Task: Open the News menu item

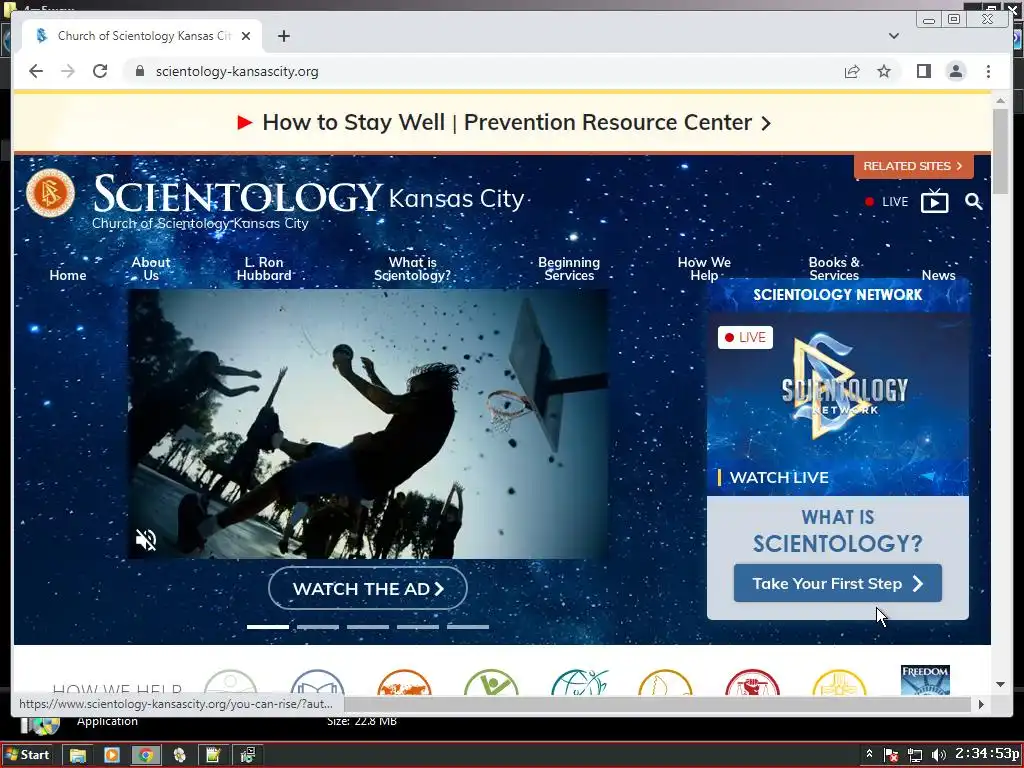Action: click(938, 275)
